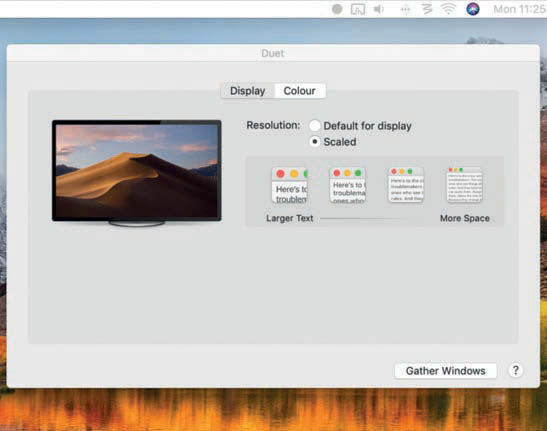Screen dimensions: 547x431
Task: Click the 'Resolution:' label
Action: pos(273,125)
